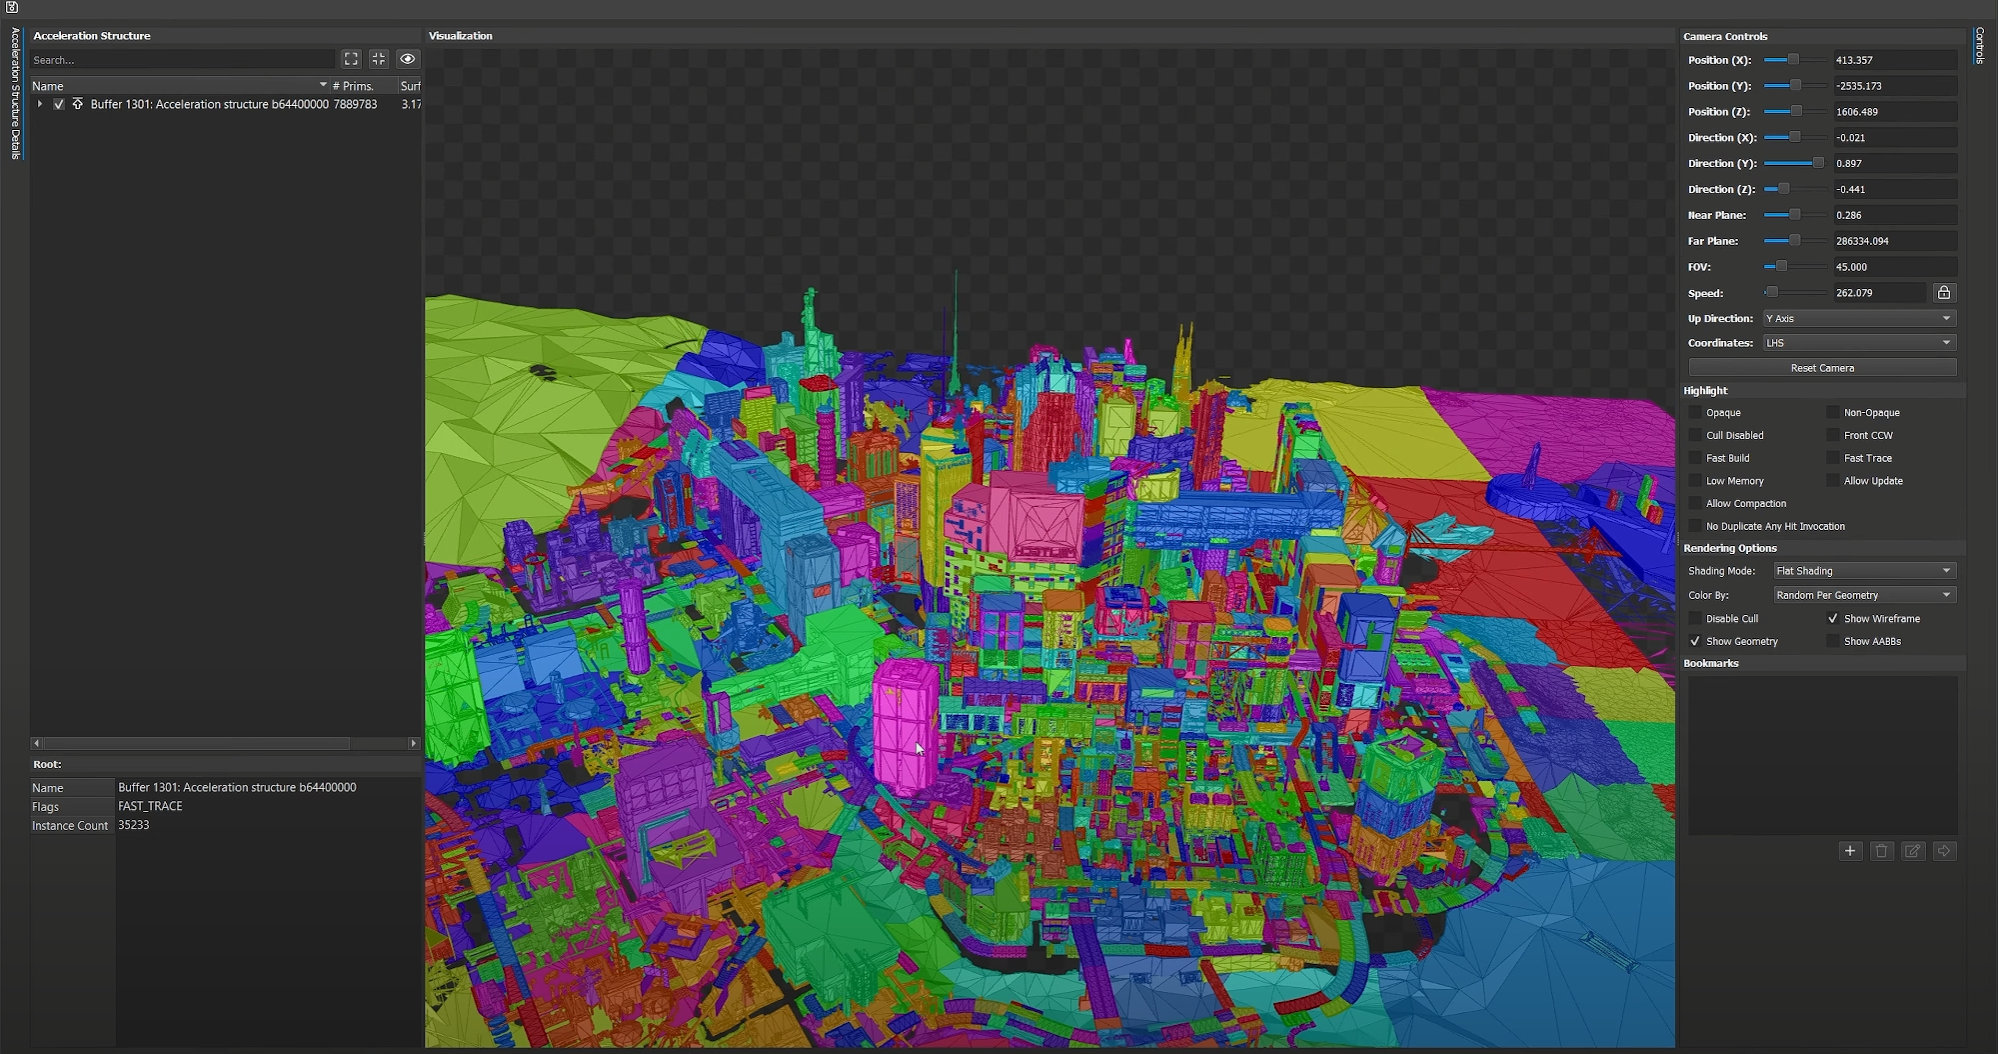The width and height of the screenshot is (1998, 1054).
Task: Adjust the FOV slider
Action: [x=1795, y=267]
